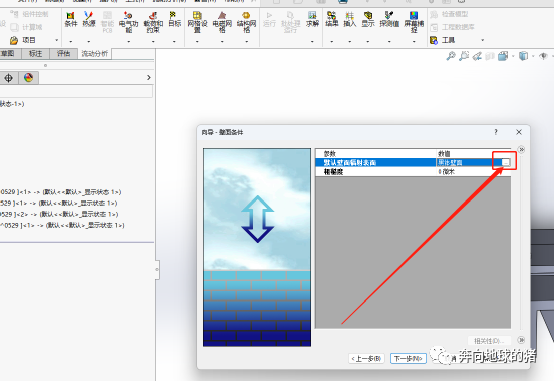
Task: Open dropdown arrow under 网格设置
Action: point(197,42)
